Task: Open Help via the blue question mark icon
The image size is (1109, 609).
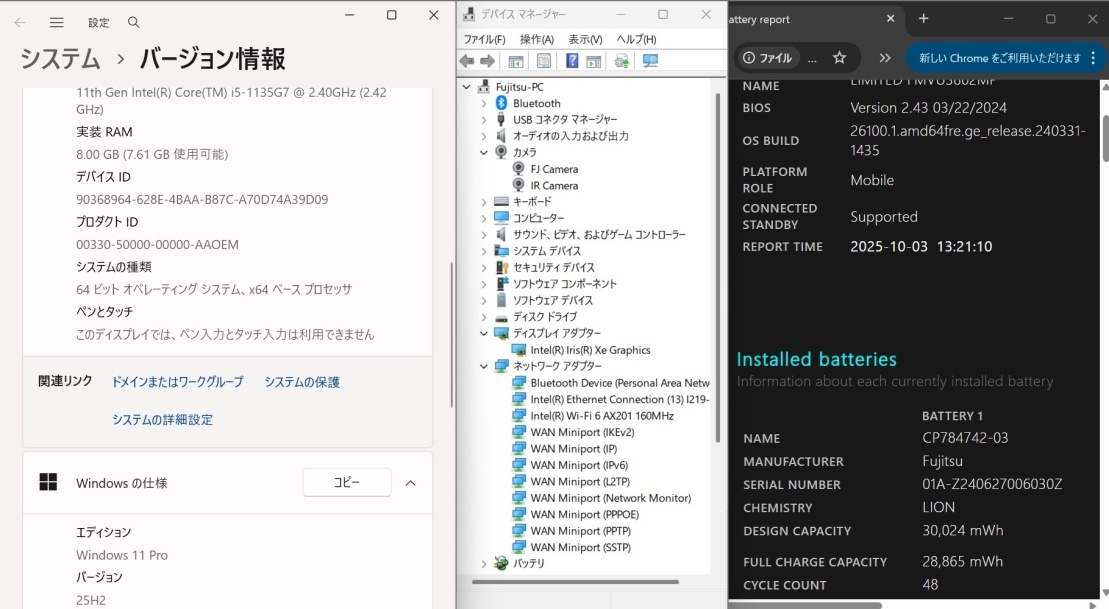Action: coord(573,60)
